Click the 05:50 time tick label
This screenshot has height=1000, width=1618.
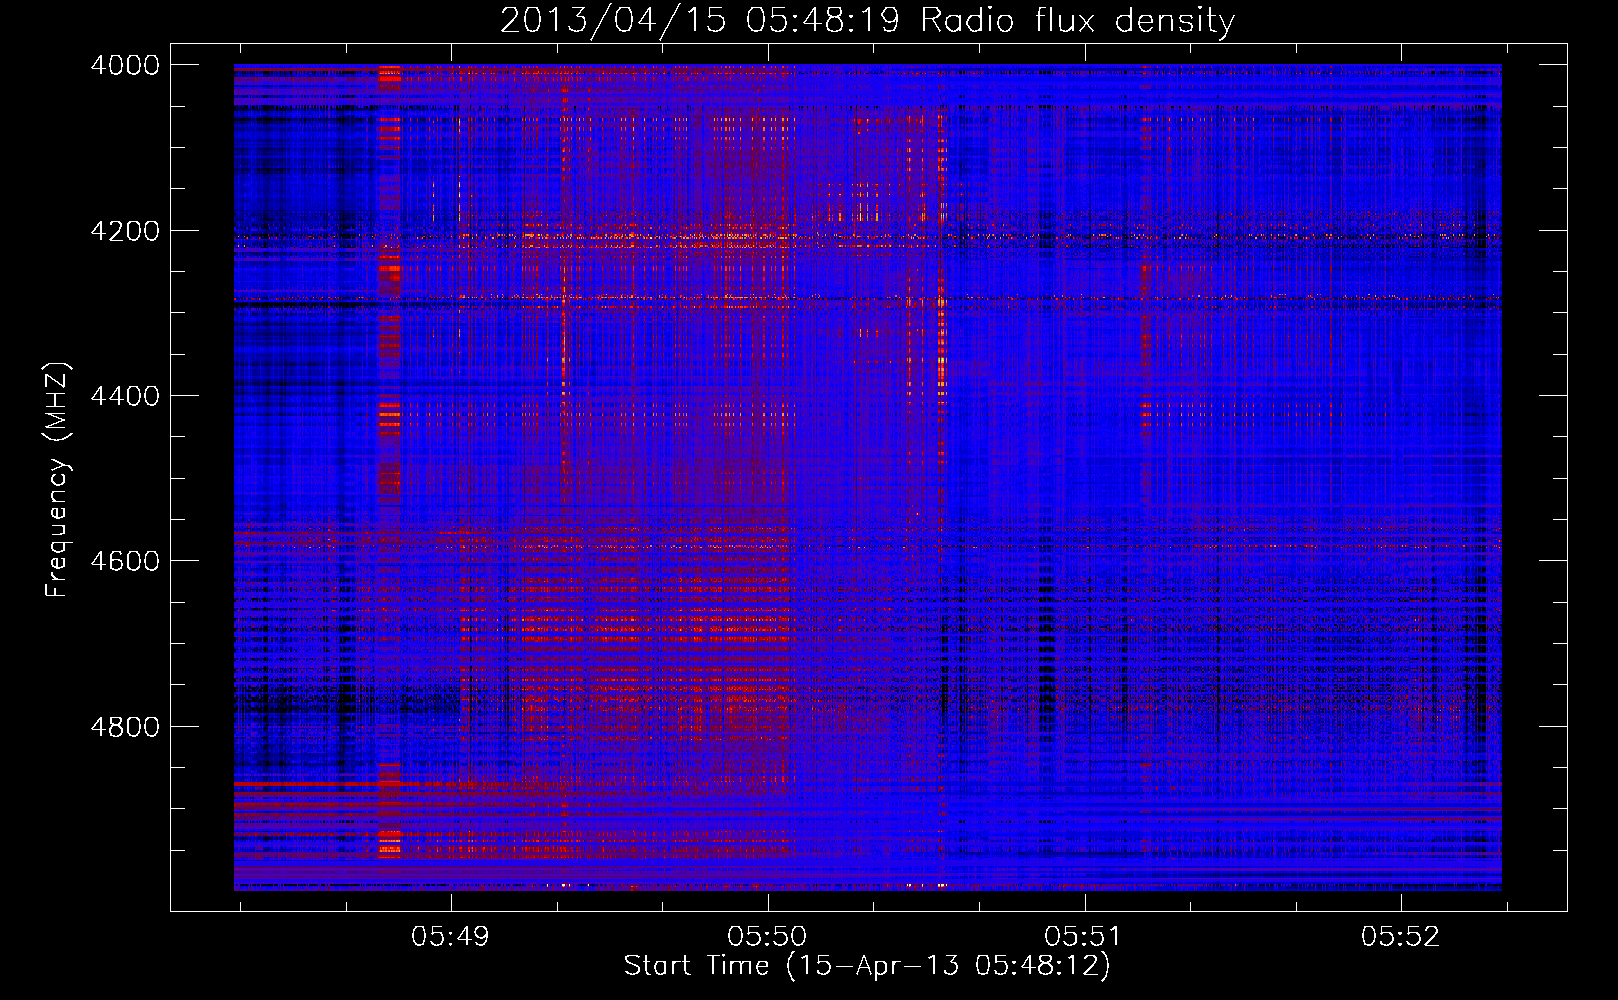point(768,936)
